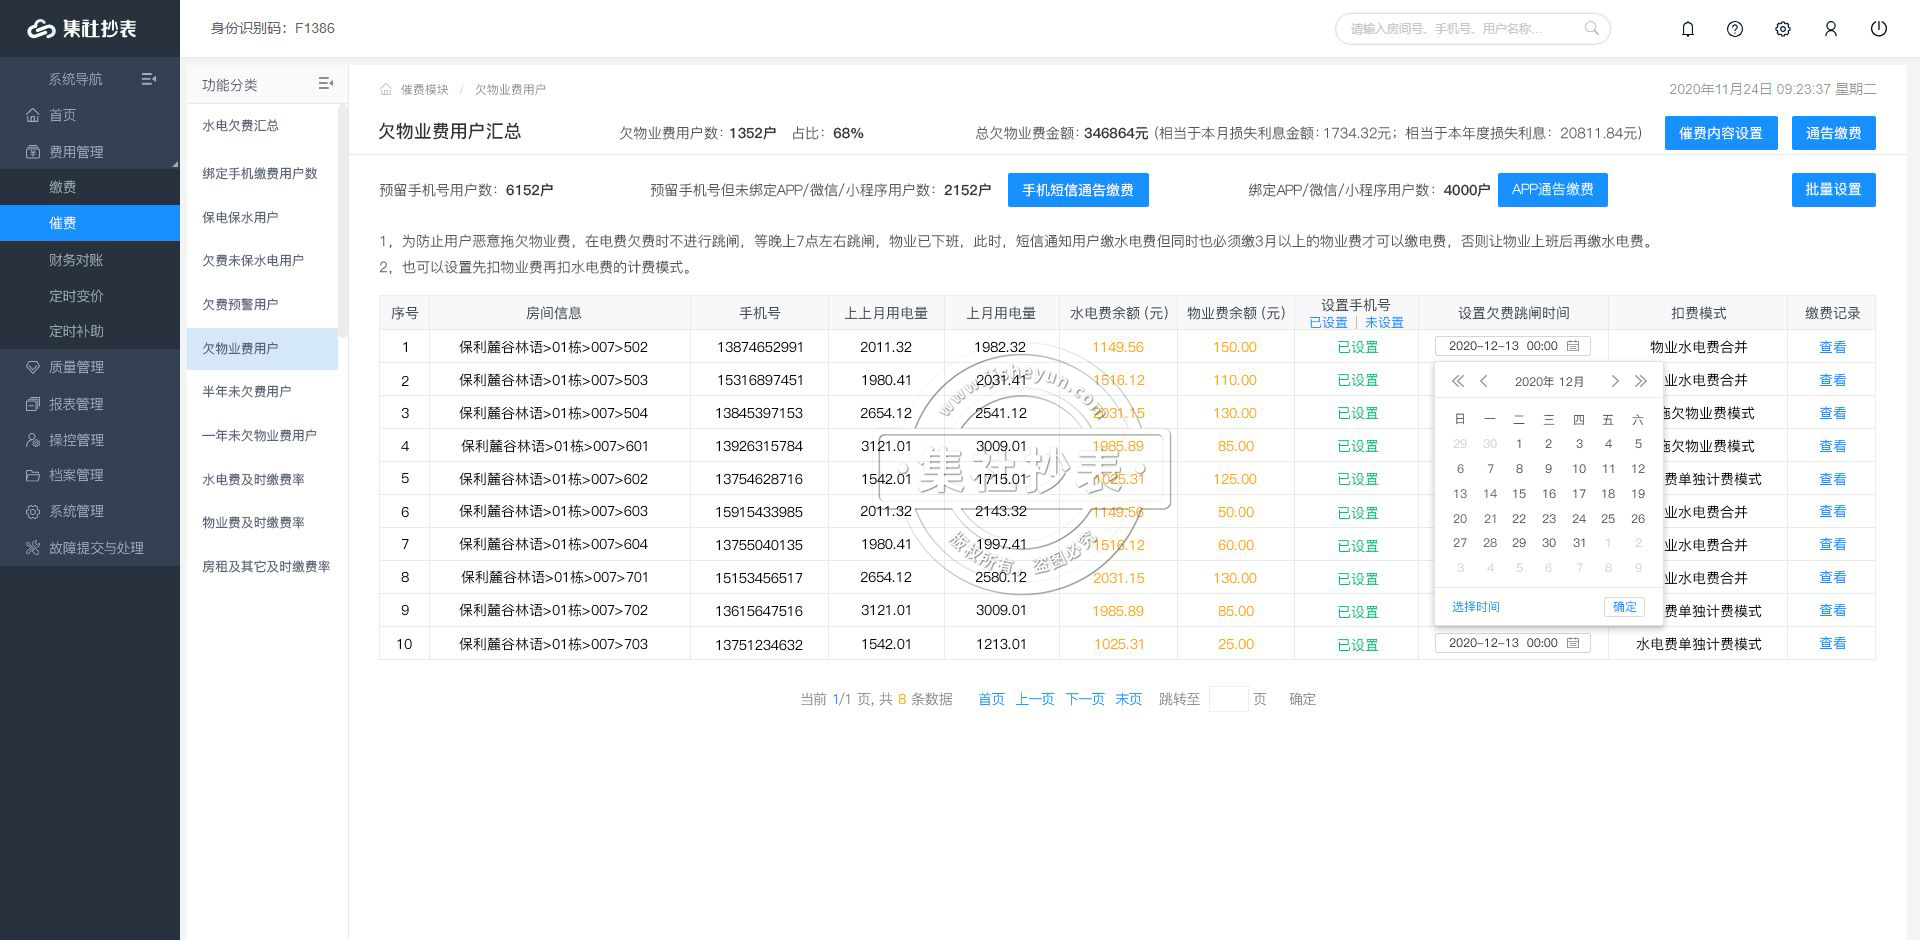Viewport: 1920px width, 940px height.
Task: Click the user profile icon
Action: (x=1831, y=29)
